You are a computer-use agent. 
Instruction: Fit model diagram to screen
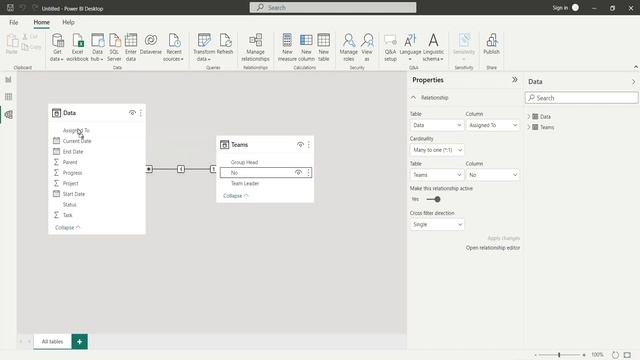[x=627, y=355]
